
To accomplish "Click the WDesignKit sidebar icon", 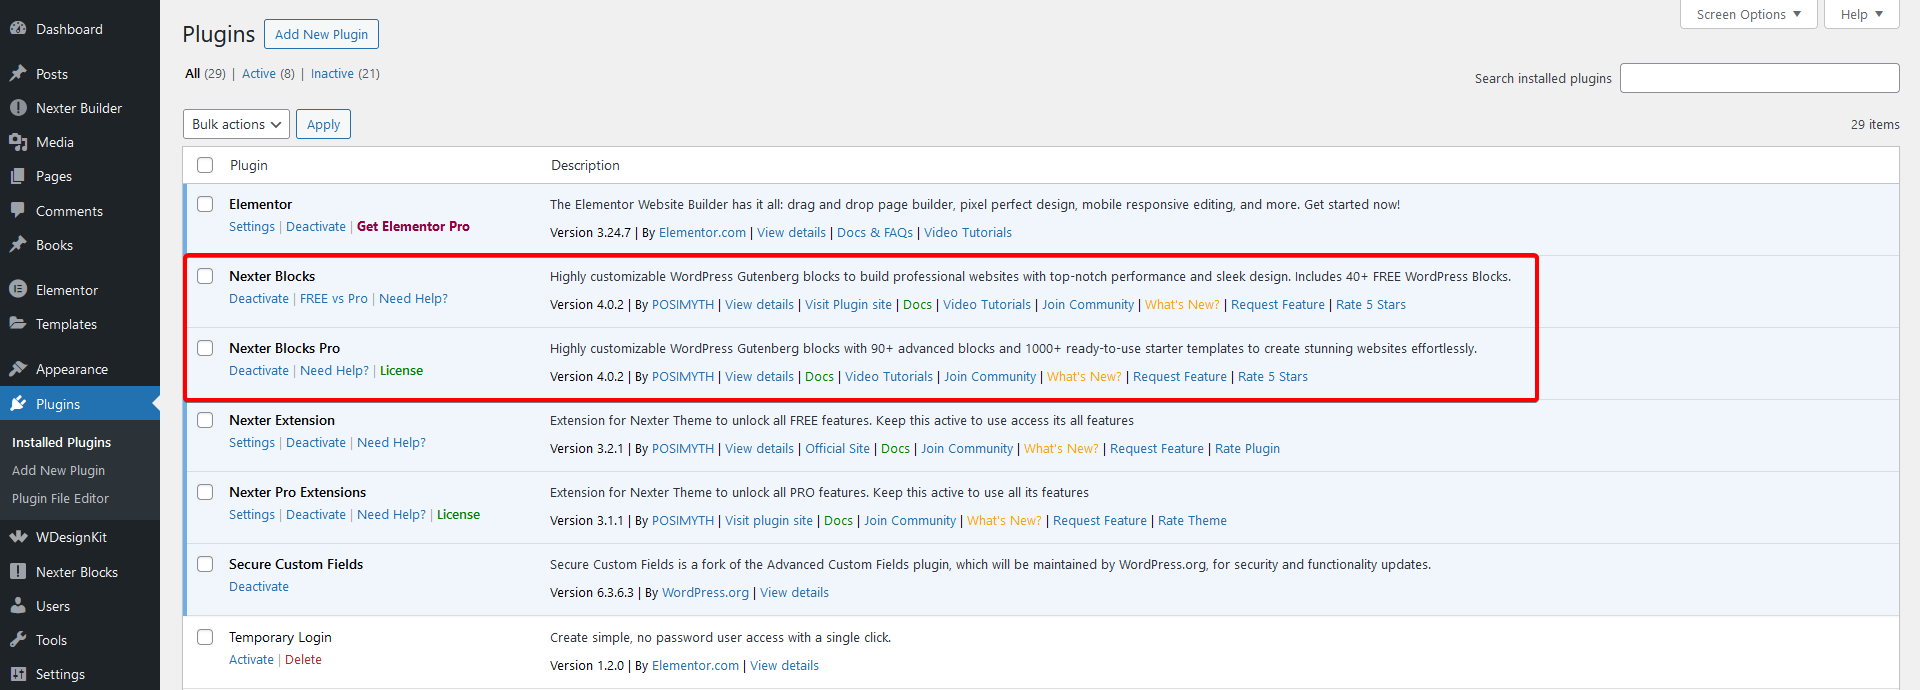I will click(x=18, y=537).
